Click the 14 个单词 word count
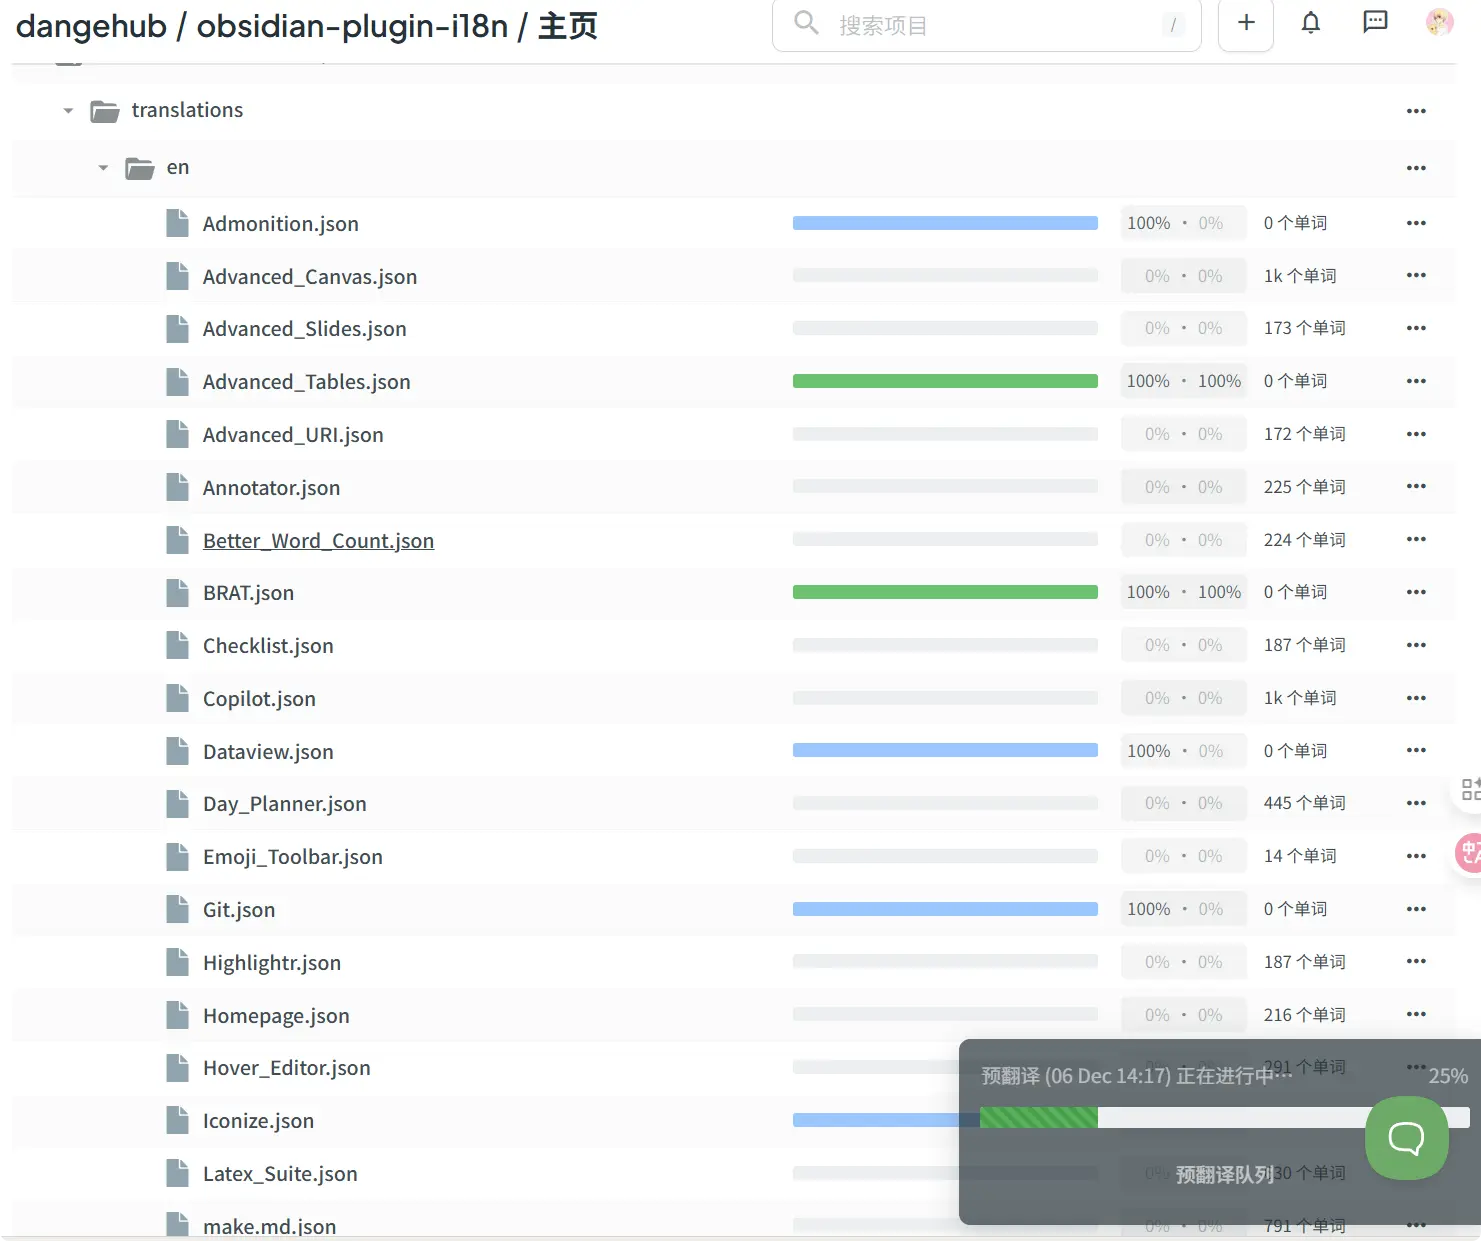This screenshot has height=1241, width=1481. coord(1300,856)
